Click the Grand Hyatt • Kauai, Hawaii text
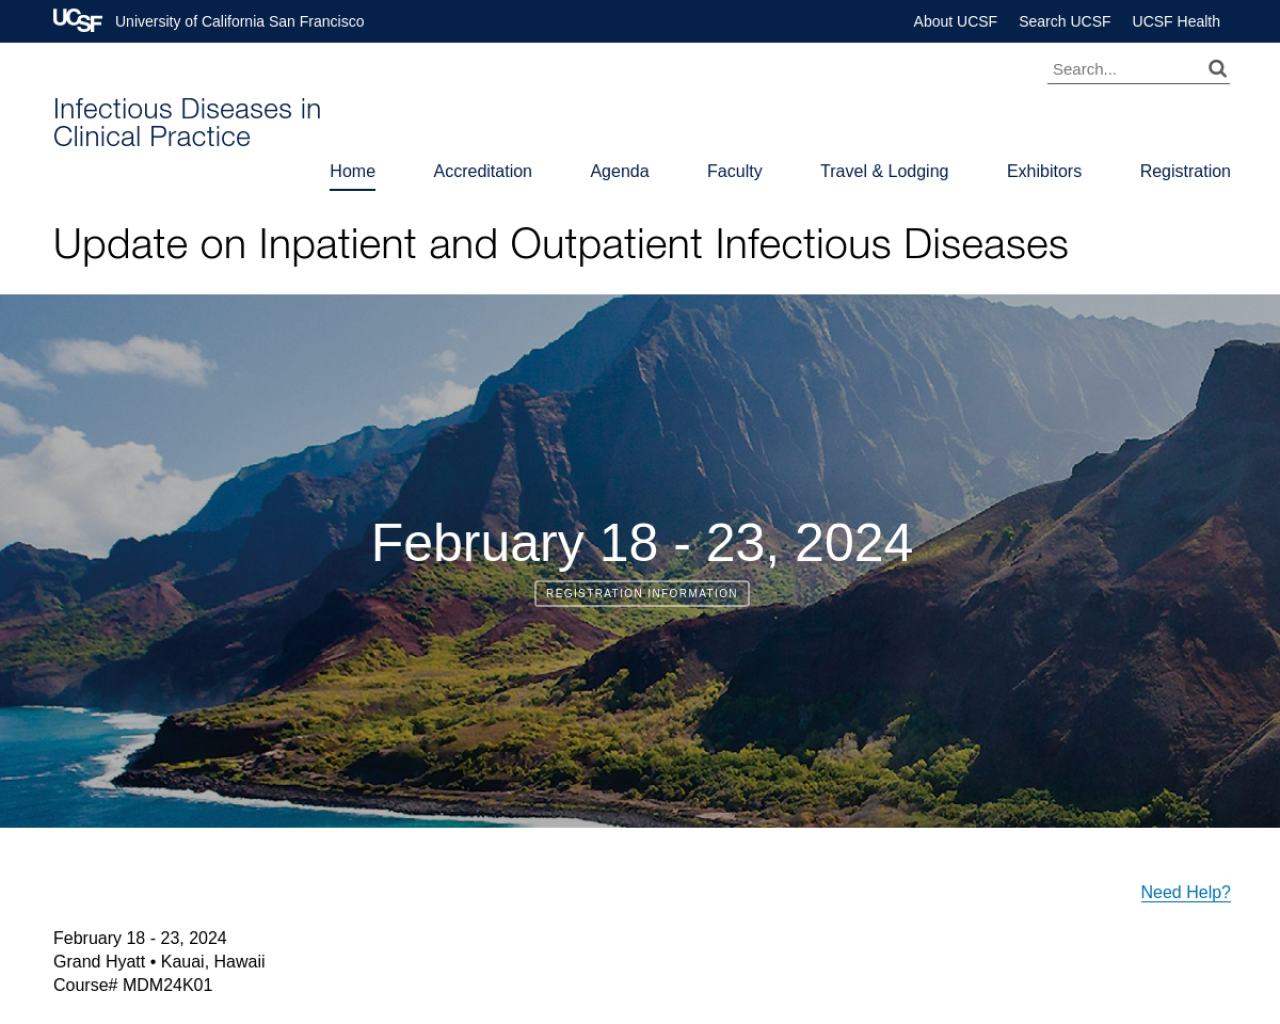The height and width of the screenshot is (1024, 1280). pyautogui.click(x=159, y=962)
